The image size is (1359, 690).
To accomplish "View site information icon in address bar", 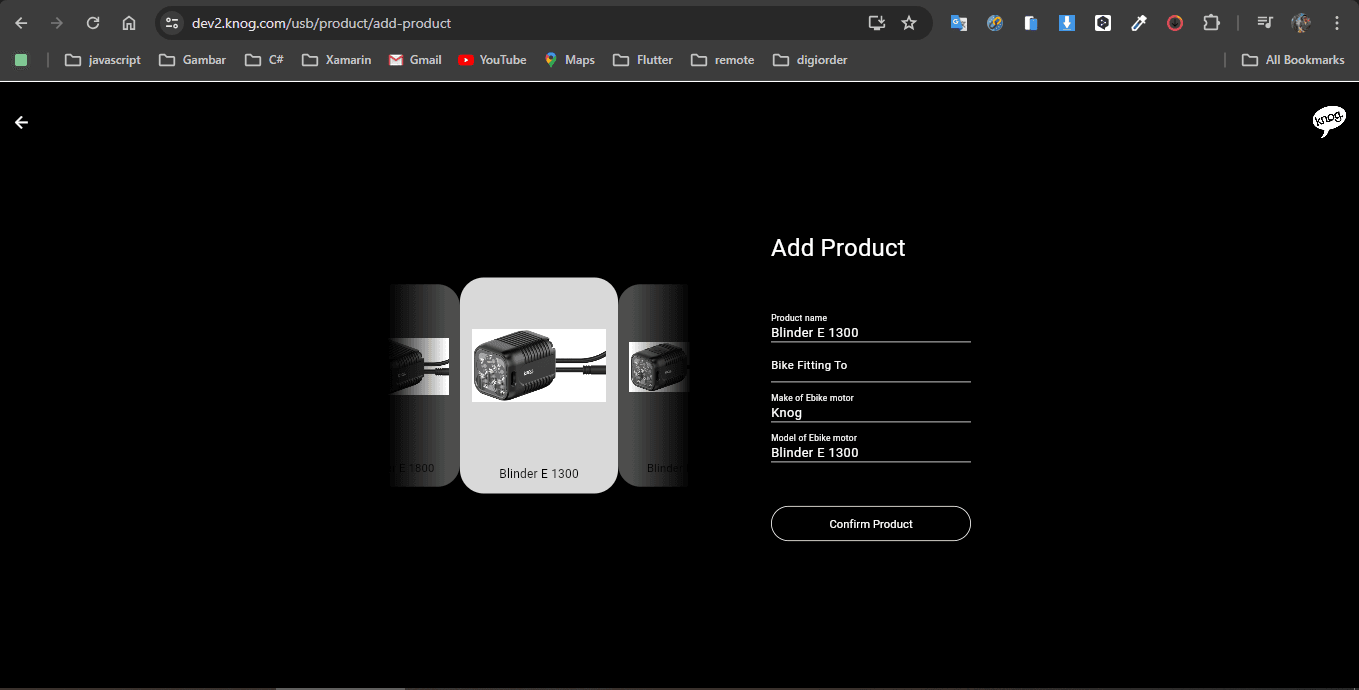I will (171, 23).
